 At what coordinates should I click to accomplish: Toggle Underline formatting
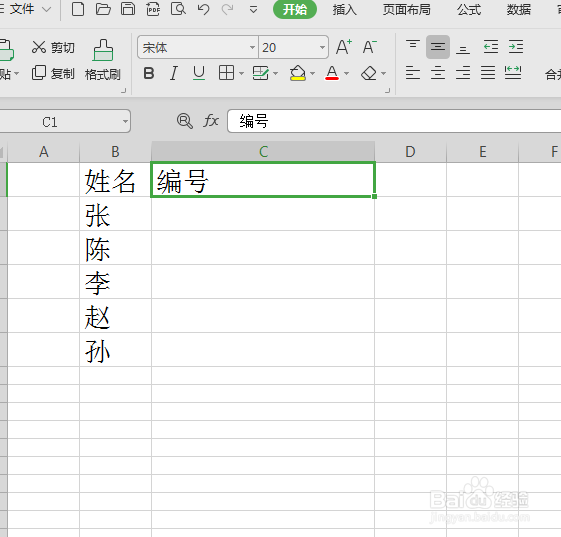(x=199, y=73)
